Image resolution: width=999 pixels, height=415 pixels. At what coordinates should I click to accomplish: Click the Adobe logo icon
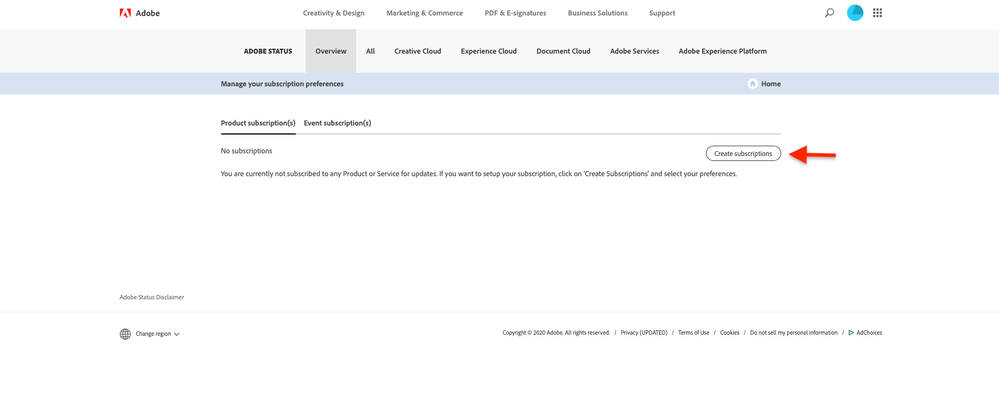click(125, 13)
